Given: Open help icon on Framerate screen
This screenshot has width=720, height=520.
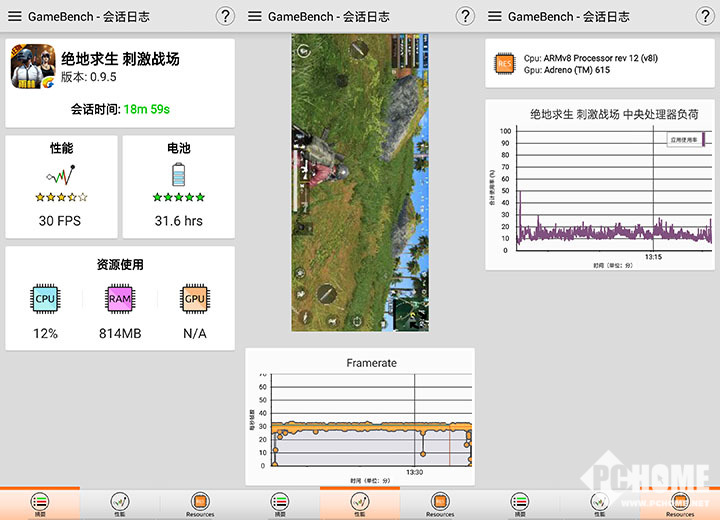Looking at the screenshot, I should point(465,16).
